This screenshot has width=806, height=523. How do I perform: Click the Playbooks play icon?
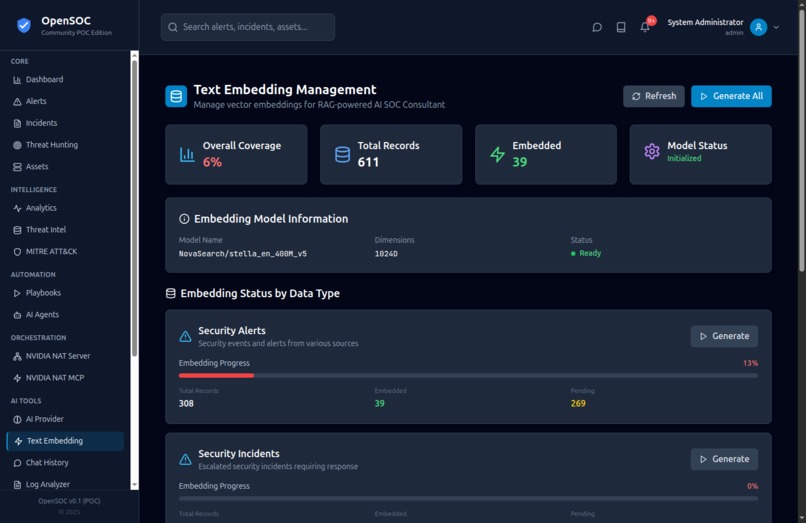pyautogui.click(x=17, y=293)
